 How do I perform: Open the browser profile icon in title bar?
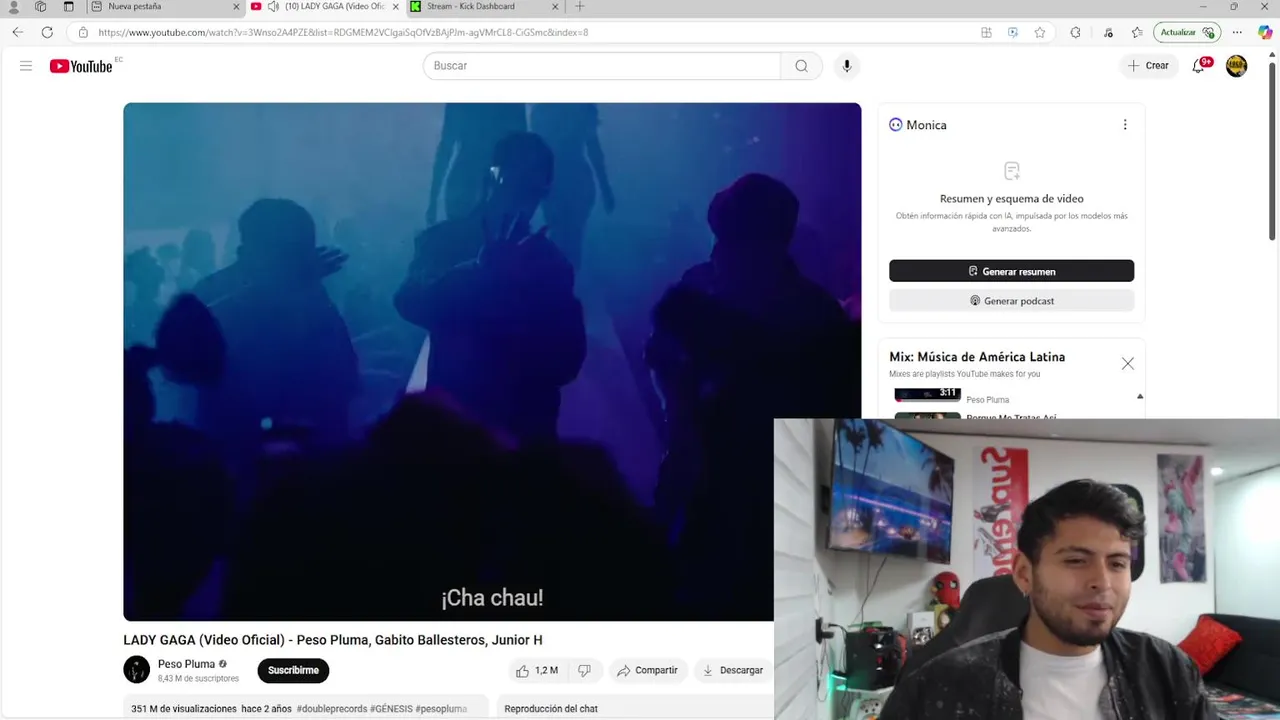point(14,7)
